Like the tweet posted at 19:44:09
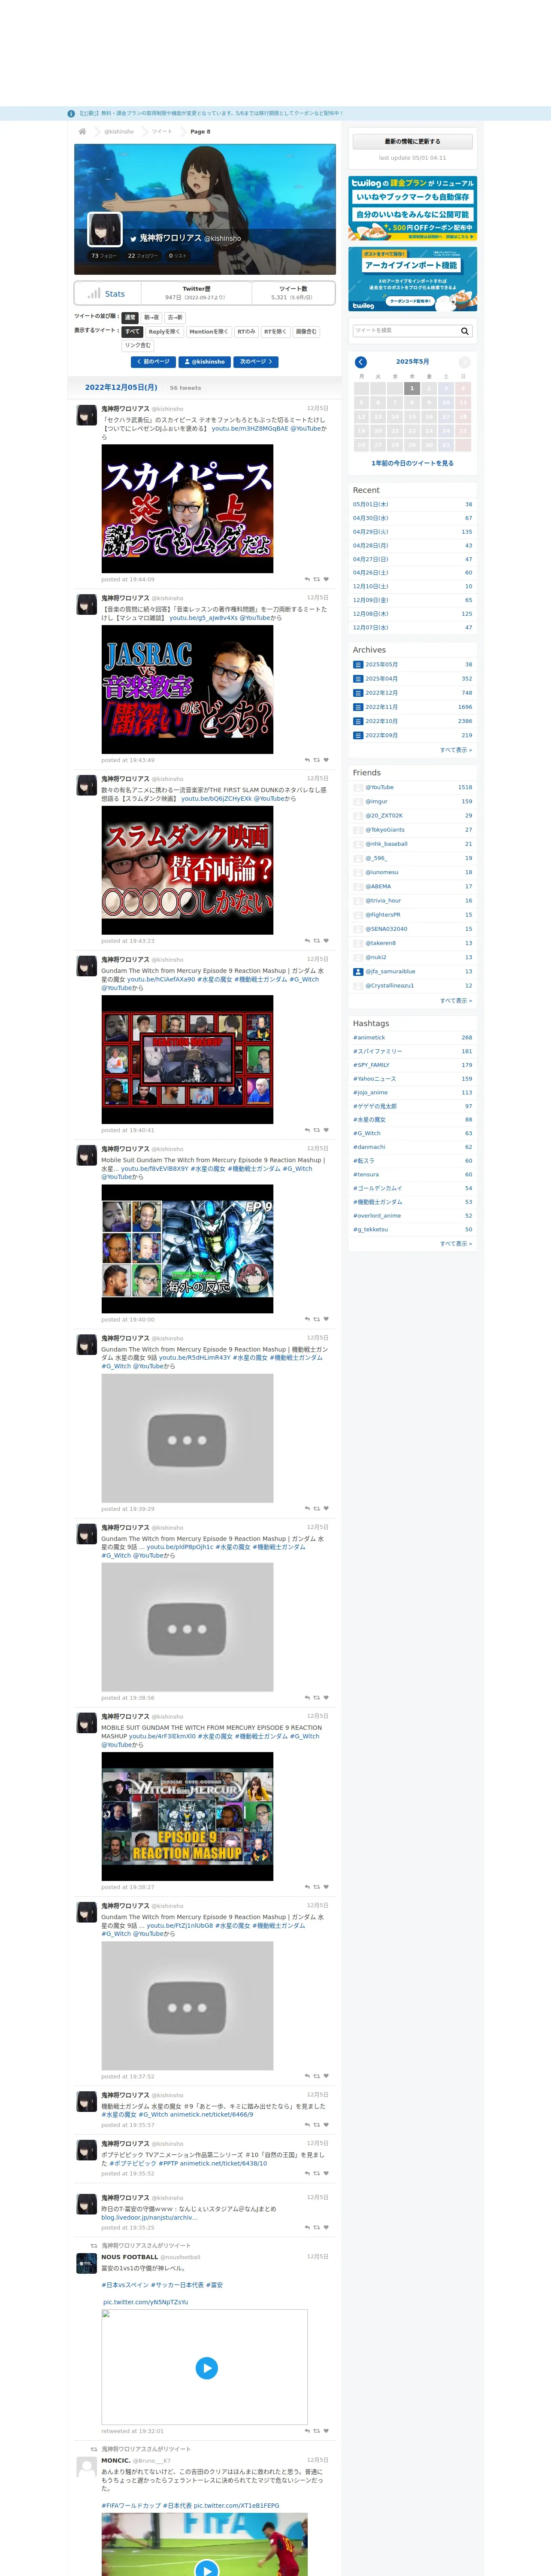The image size is (551, 2576). (326, 579)
